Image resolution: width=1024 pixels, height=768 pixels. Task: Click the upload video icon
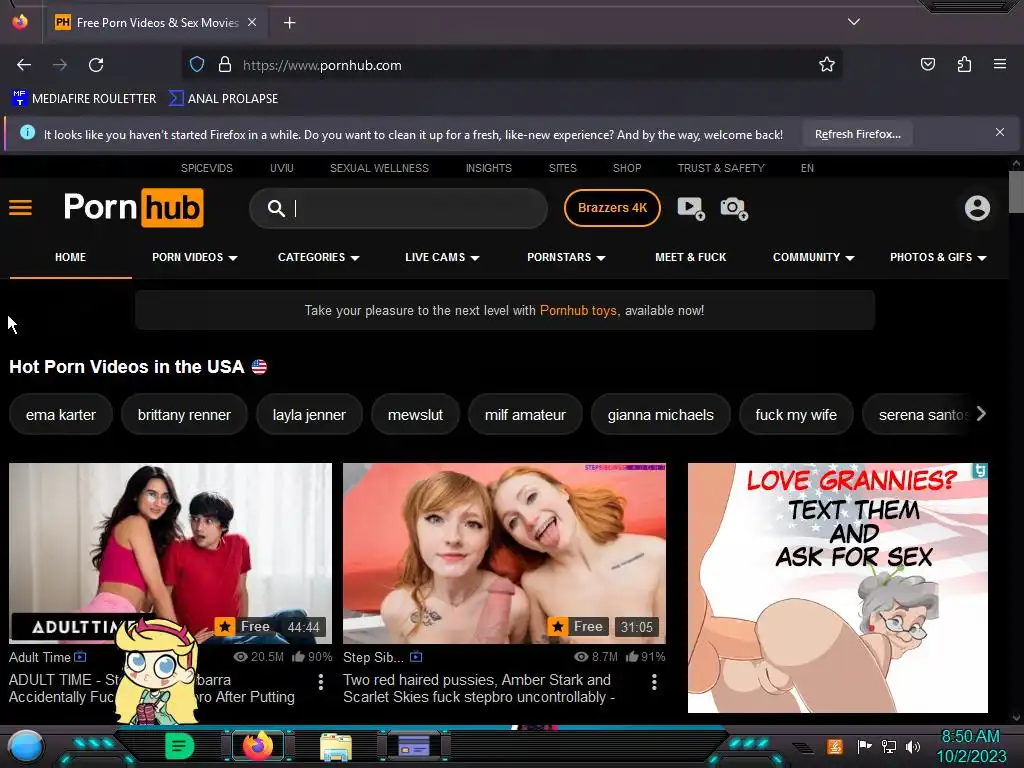[690, 208]
